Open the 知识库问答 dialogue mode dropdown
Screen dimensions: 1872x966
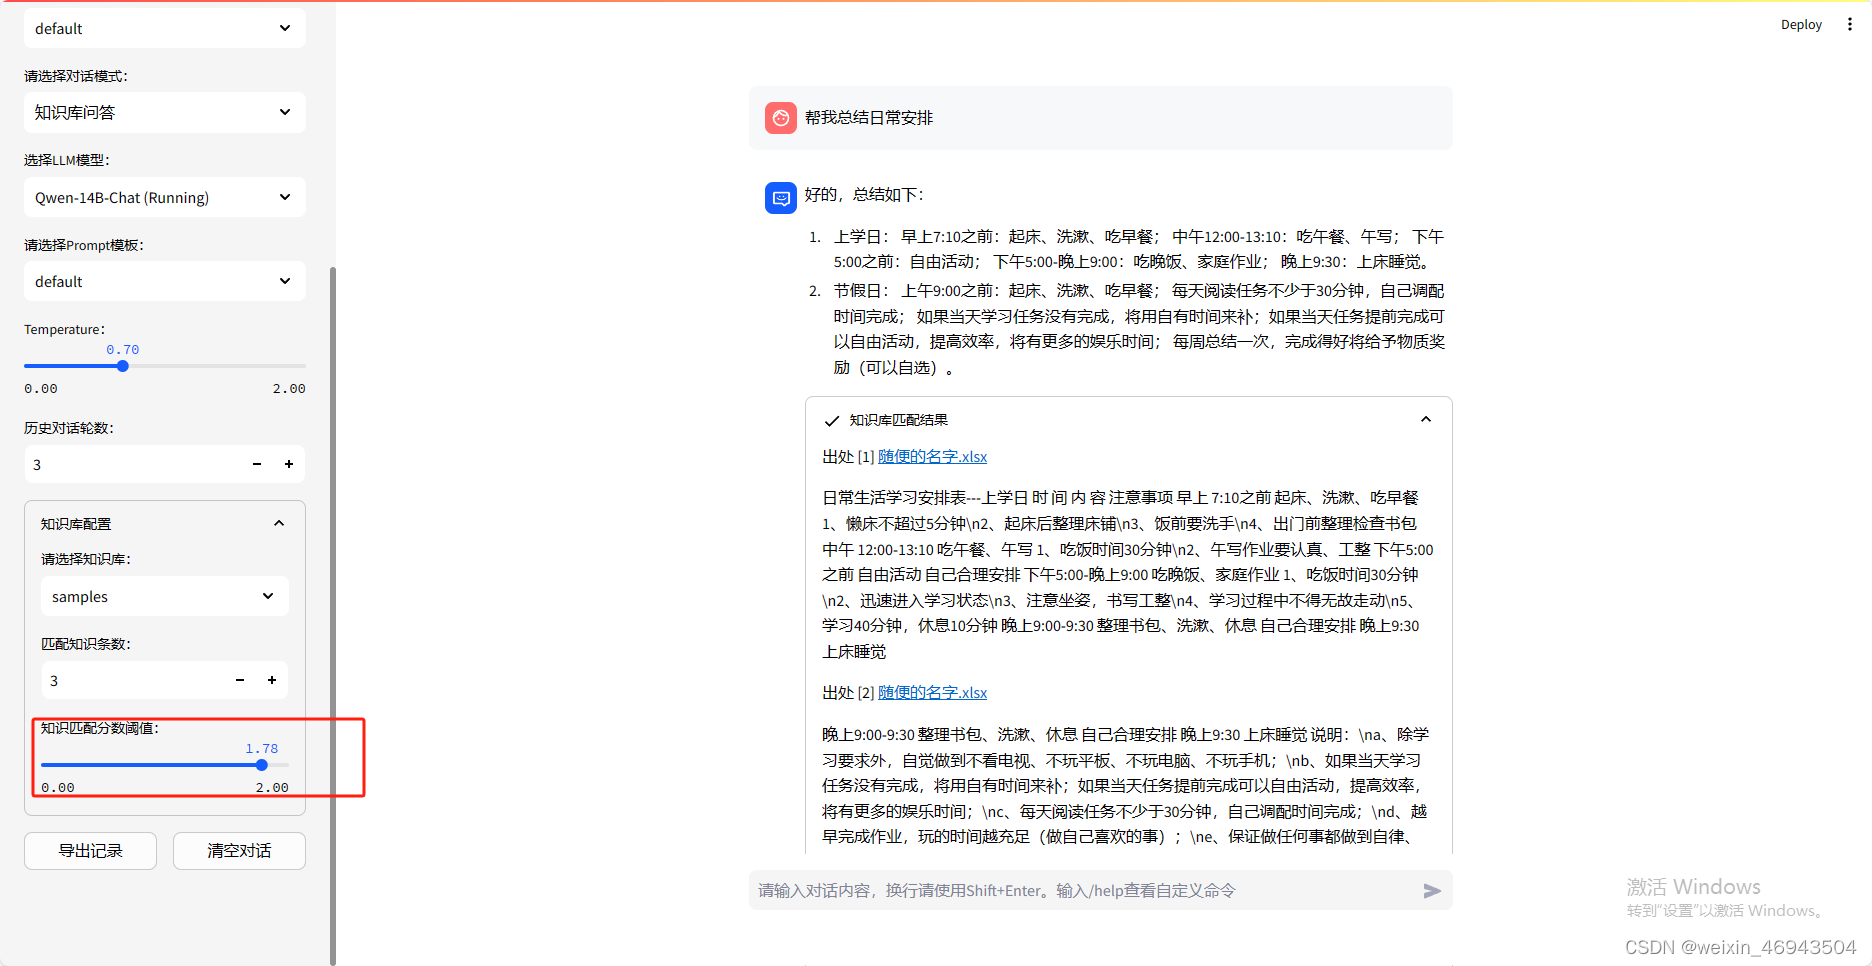point(165,112)
